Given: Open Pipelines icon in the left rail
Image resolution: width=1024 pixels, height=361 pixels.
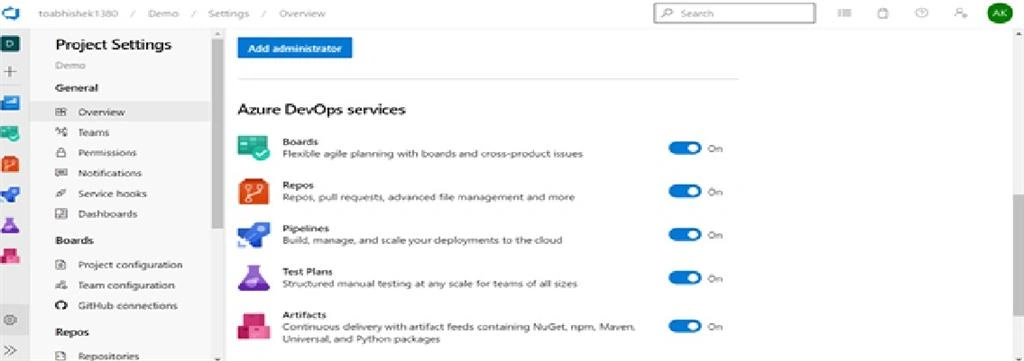Looking at the screenshot, I should (10, 195).
